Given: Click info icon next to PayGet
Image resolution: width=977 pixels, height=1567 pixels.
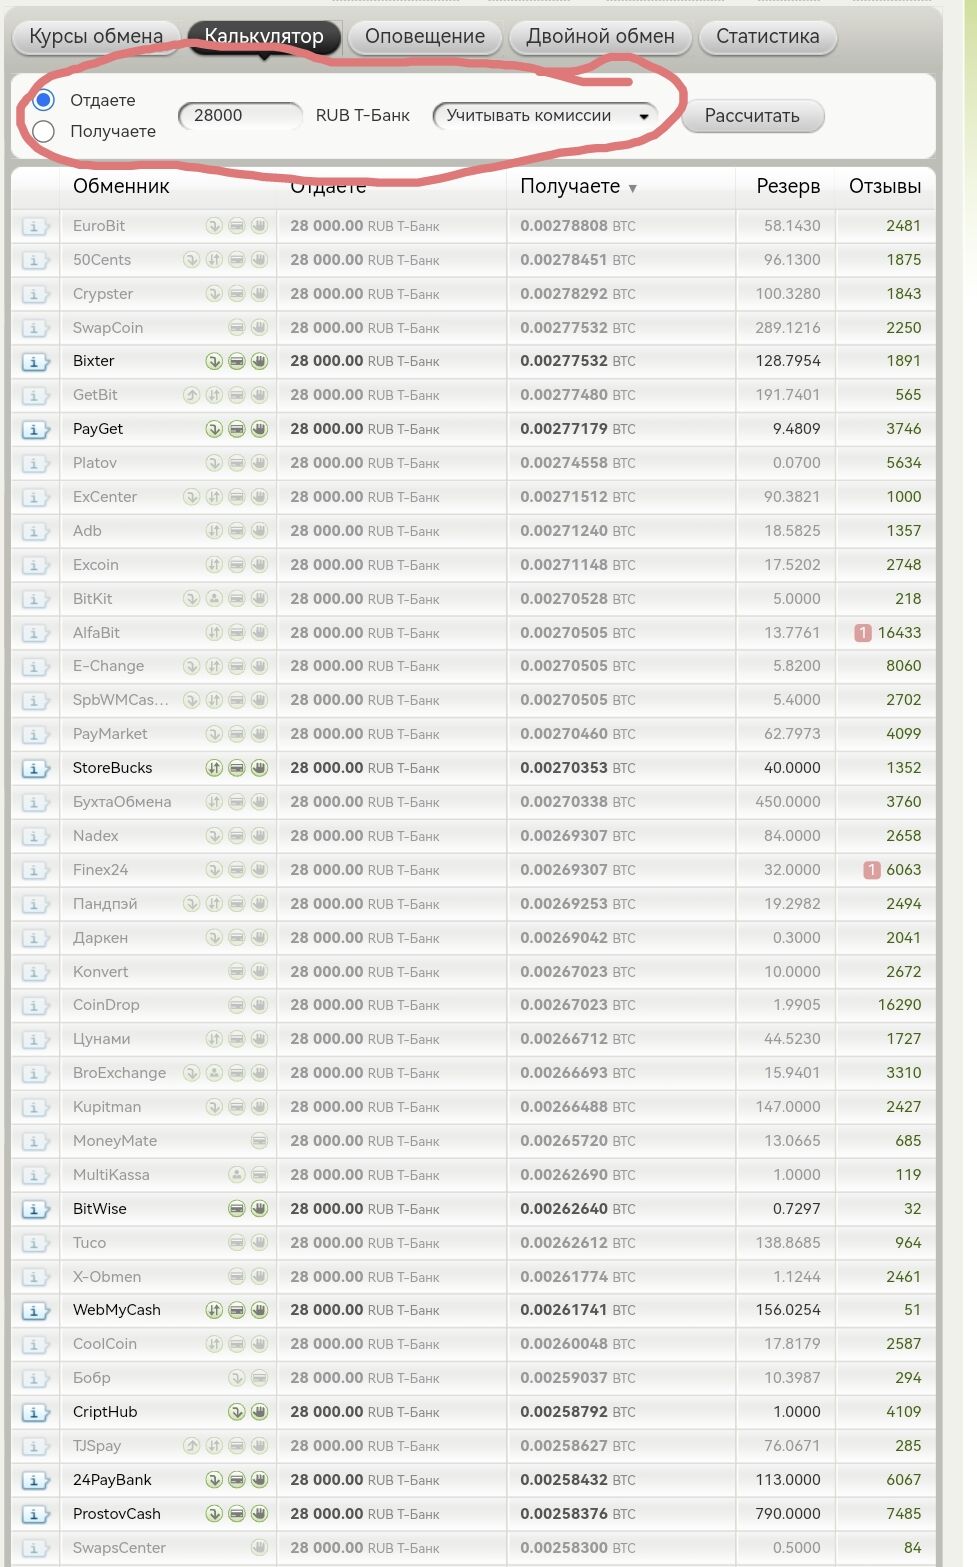Looking at the screenshot, I should coord(34,430).
